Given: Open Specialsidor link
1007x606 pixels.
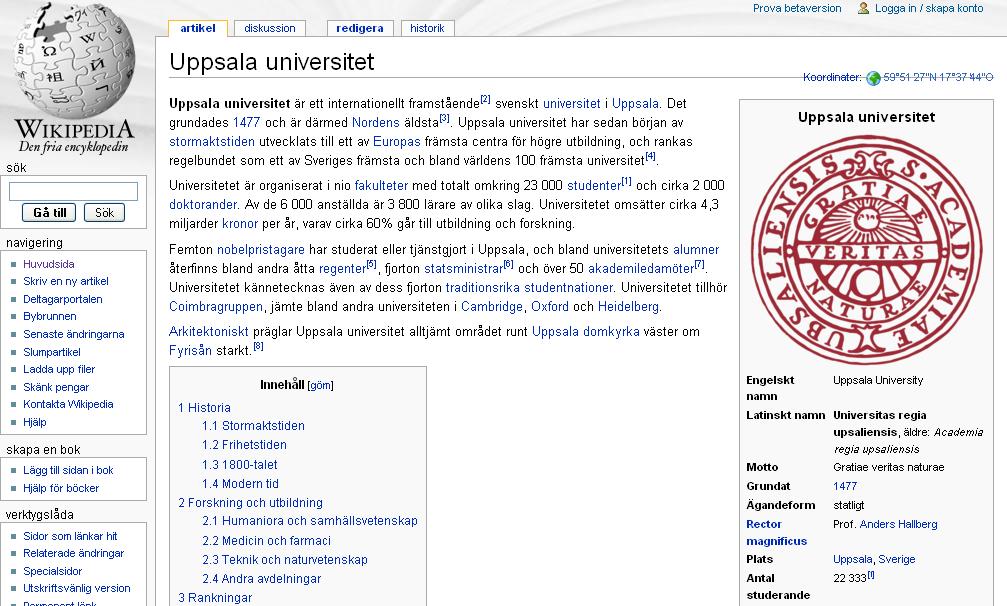Looking at the screenshot, I should 53,571.
